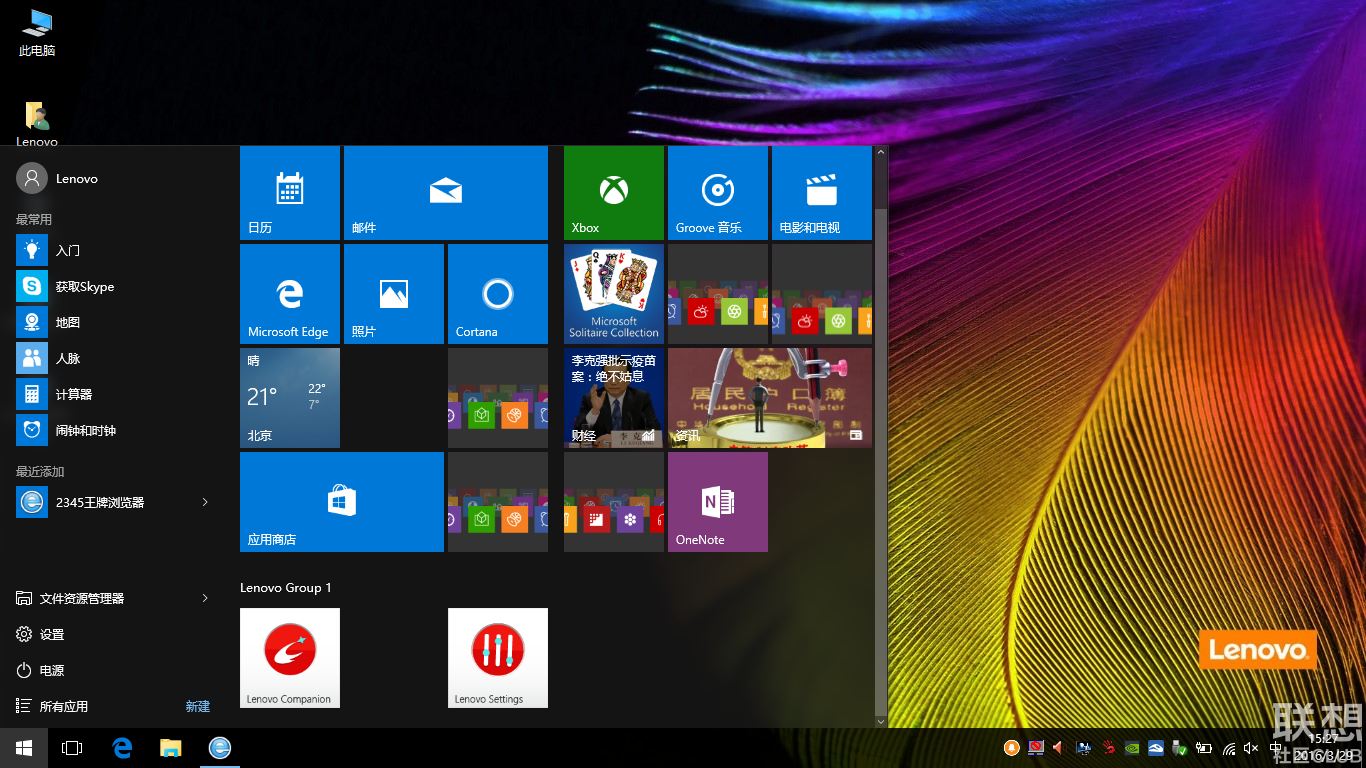Open the 北京 weather tile

point(290,398)
